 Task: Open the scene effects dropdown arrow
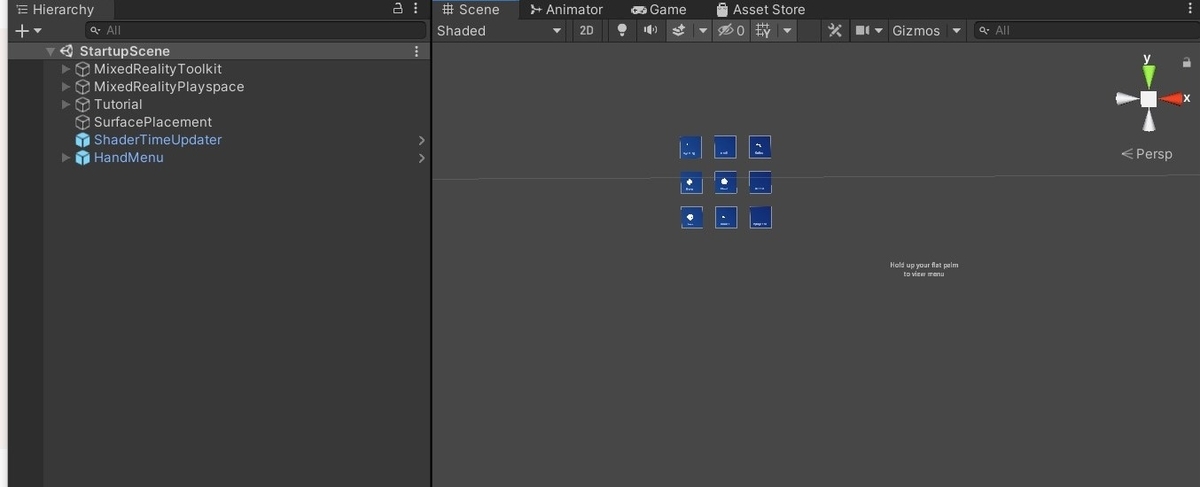[703, 31]
